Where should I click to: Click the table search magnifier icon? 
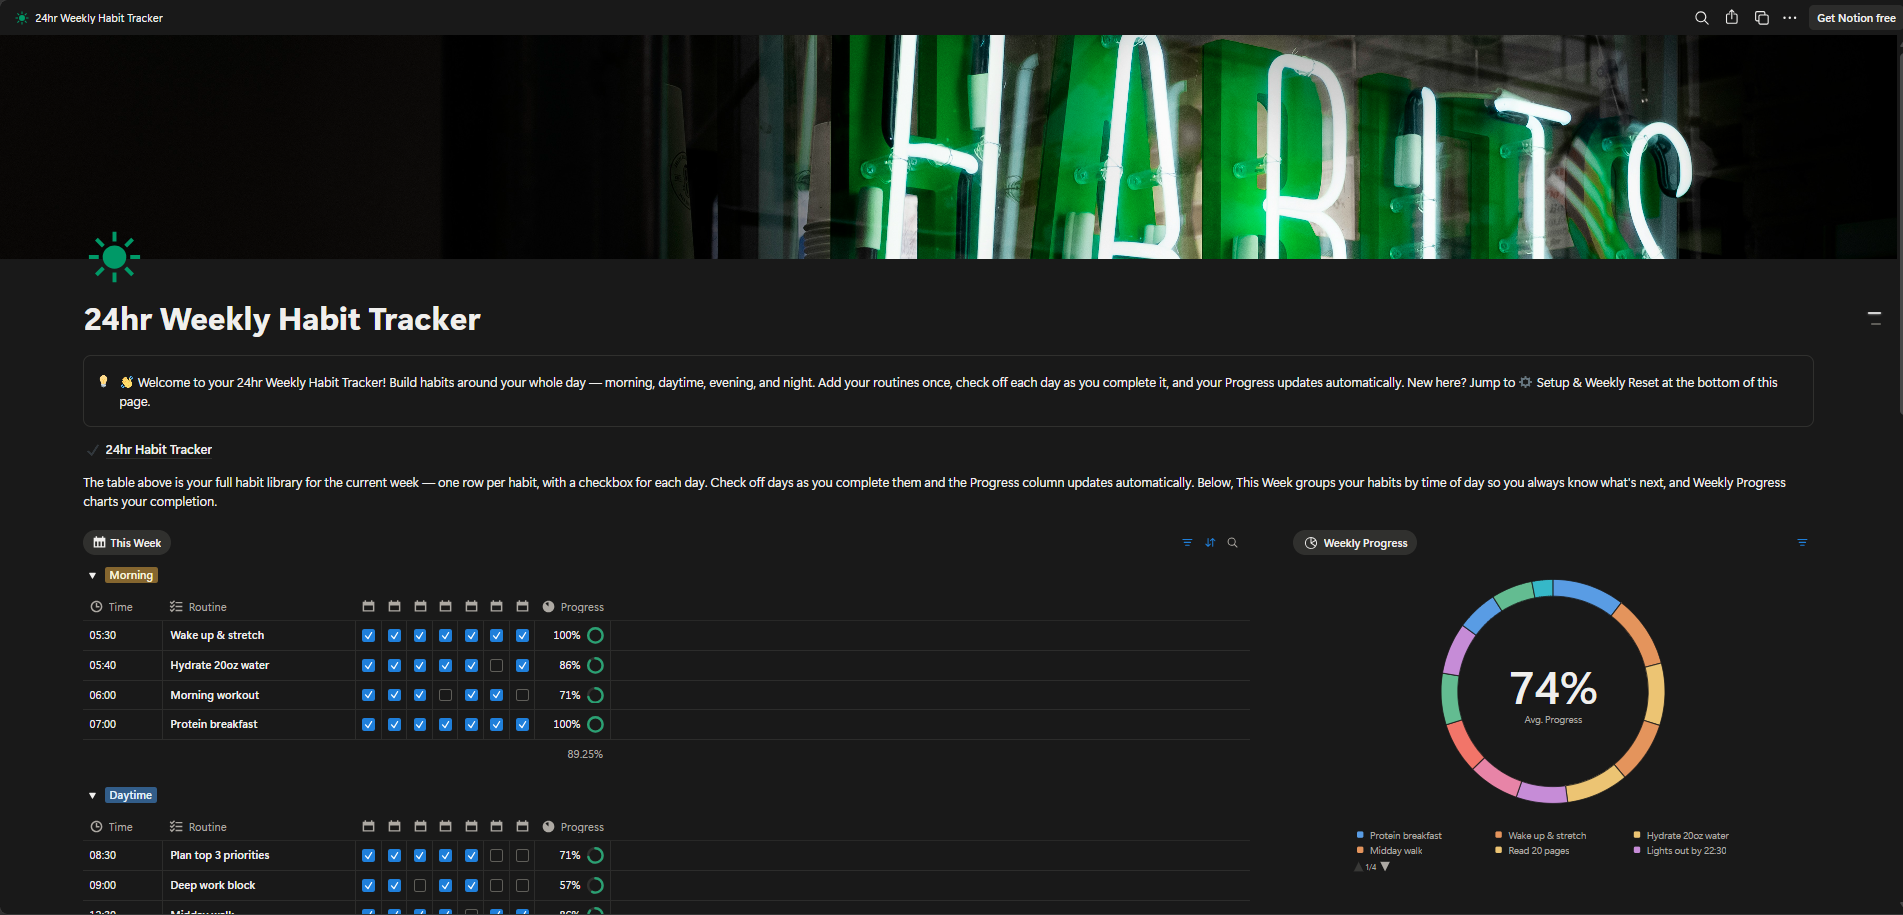(1232, 543)
